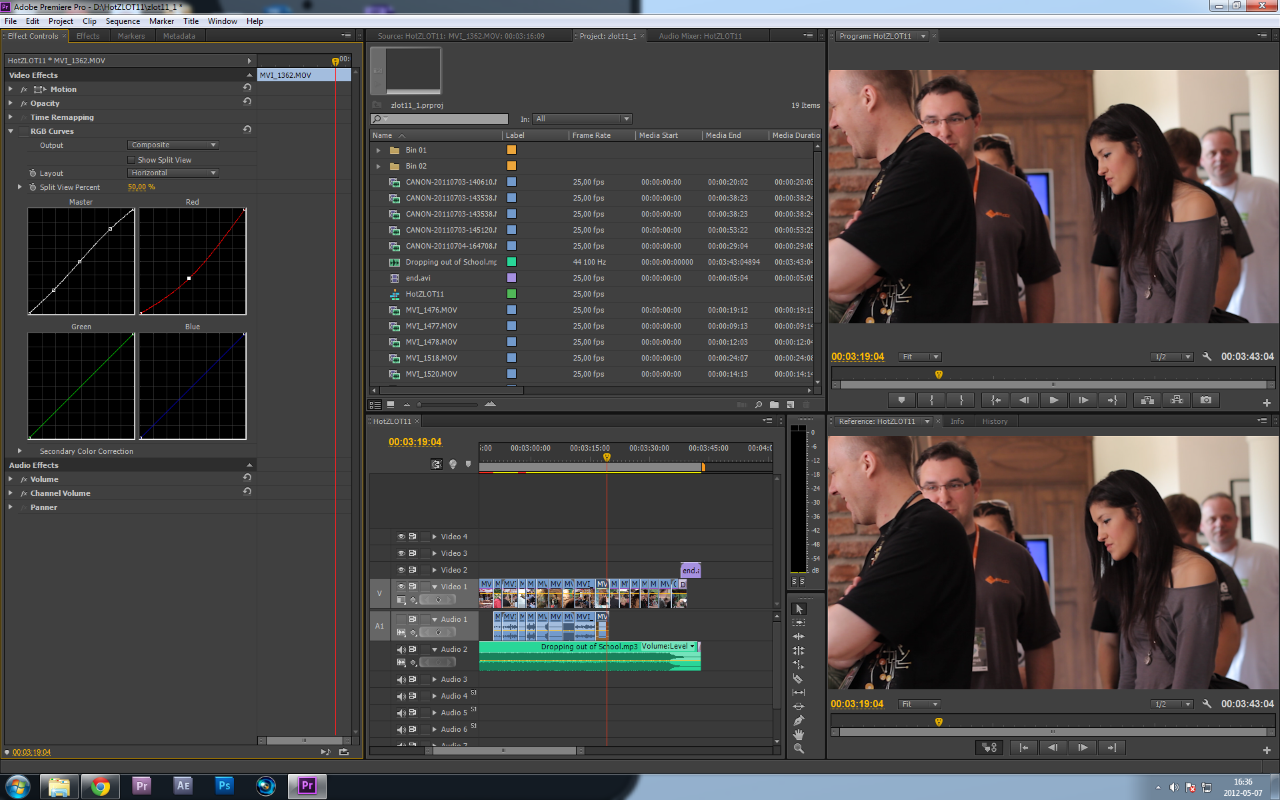This screenshot has width=1280, height=800.
Task: Click New Bin folder icon in Project panel
Action: tap(774, 404)
